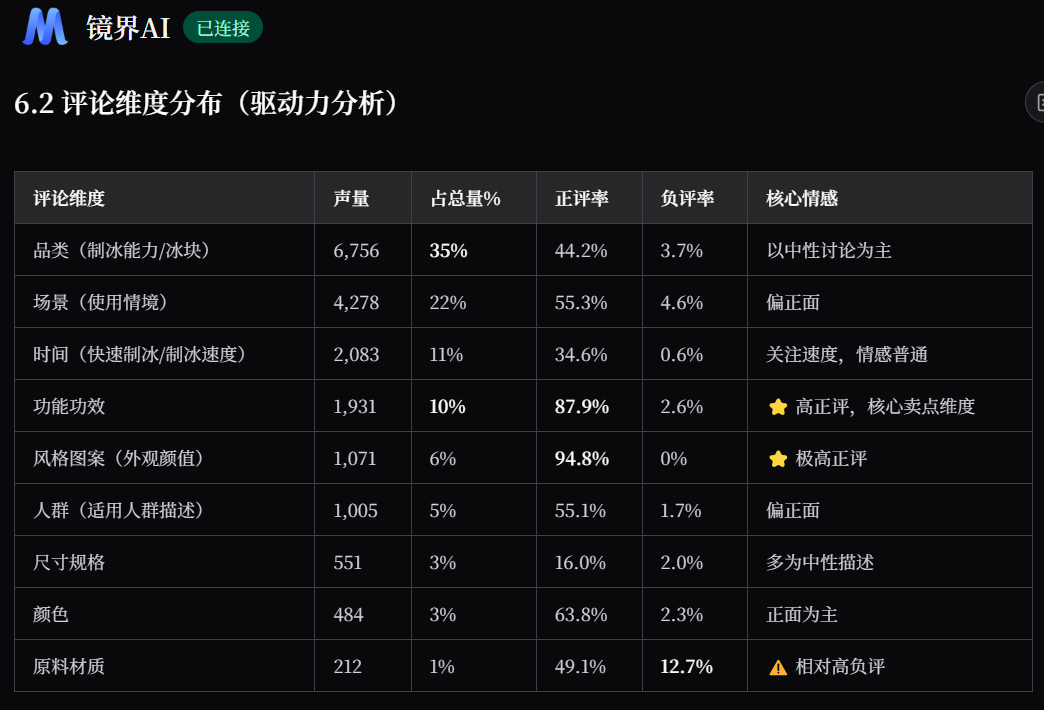Click the 占总量% column header
The image size is (1044, 710).
click(465, 198)
